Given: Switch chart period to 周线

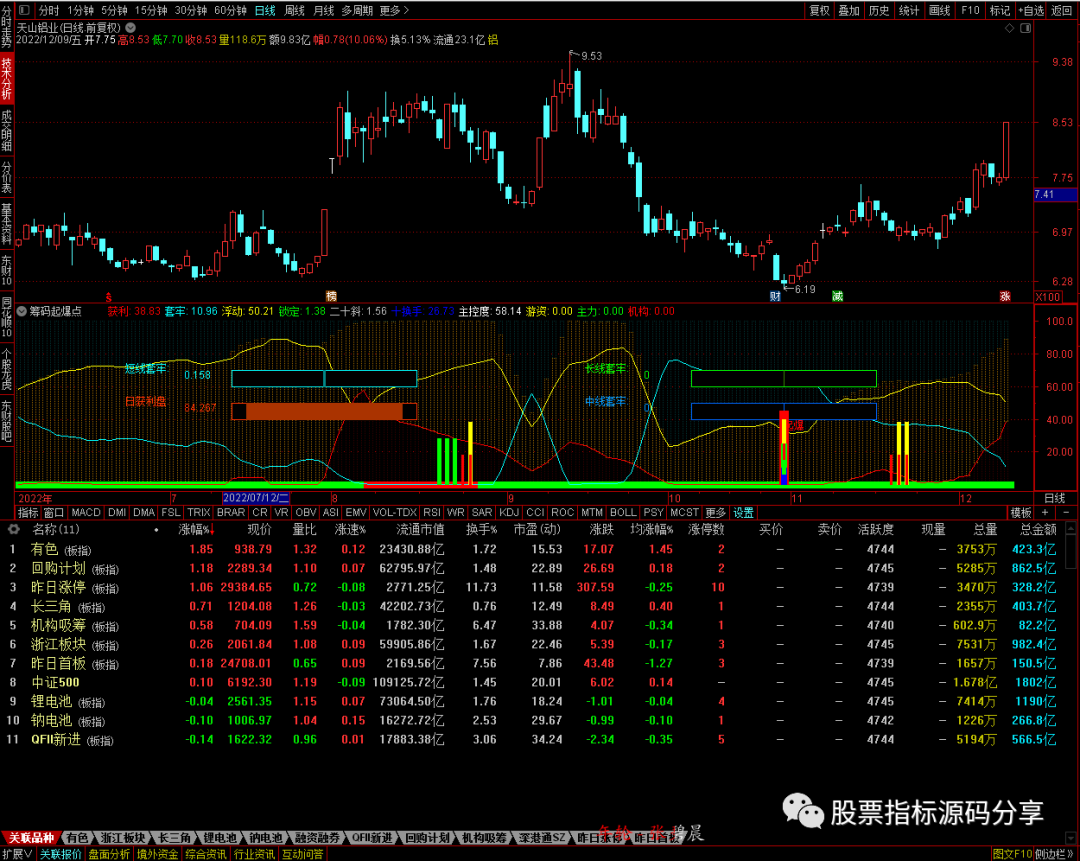Looking at the screenshot, I should [295, 10].
